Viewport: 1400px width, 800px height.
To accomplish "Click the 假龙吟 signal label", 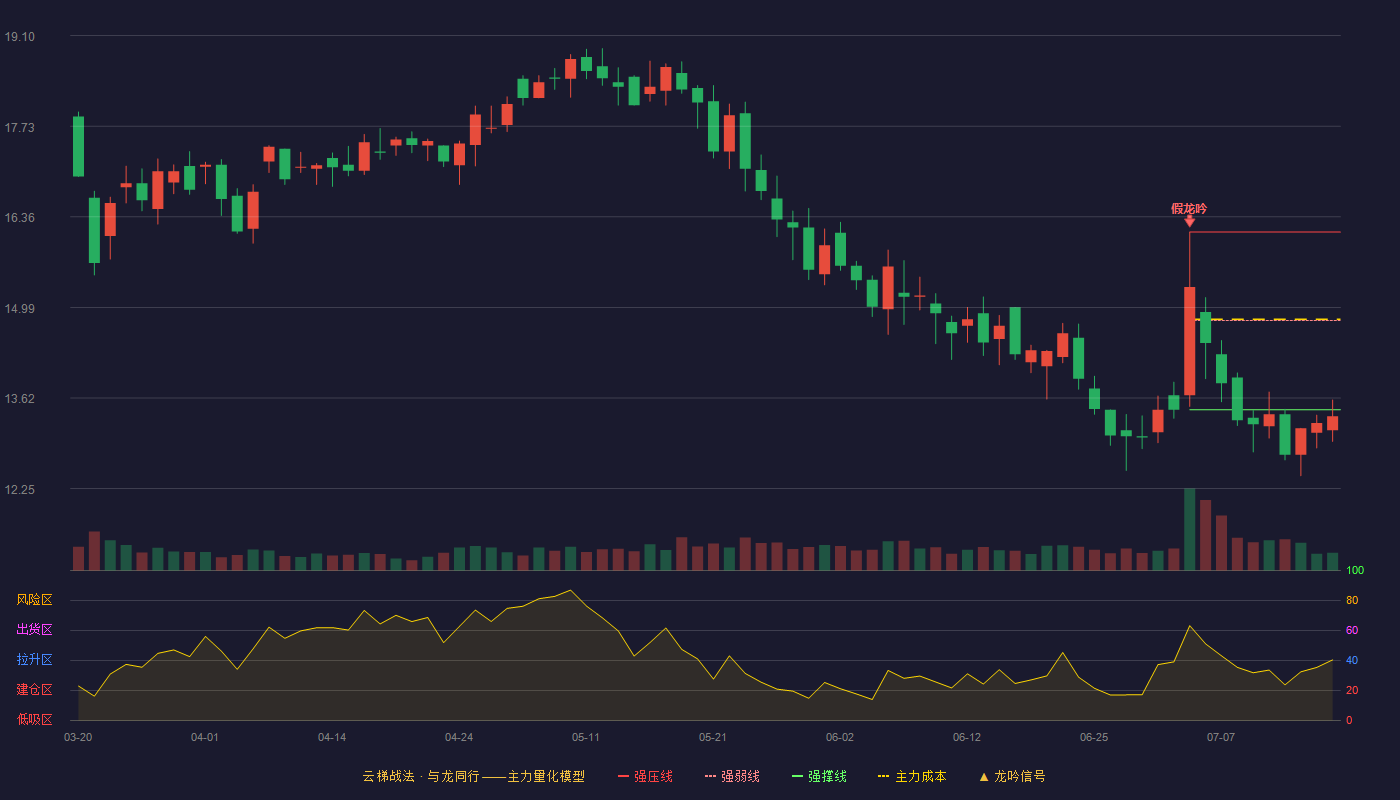I will point(1189,208).
